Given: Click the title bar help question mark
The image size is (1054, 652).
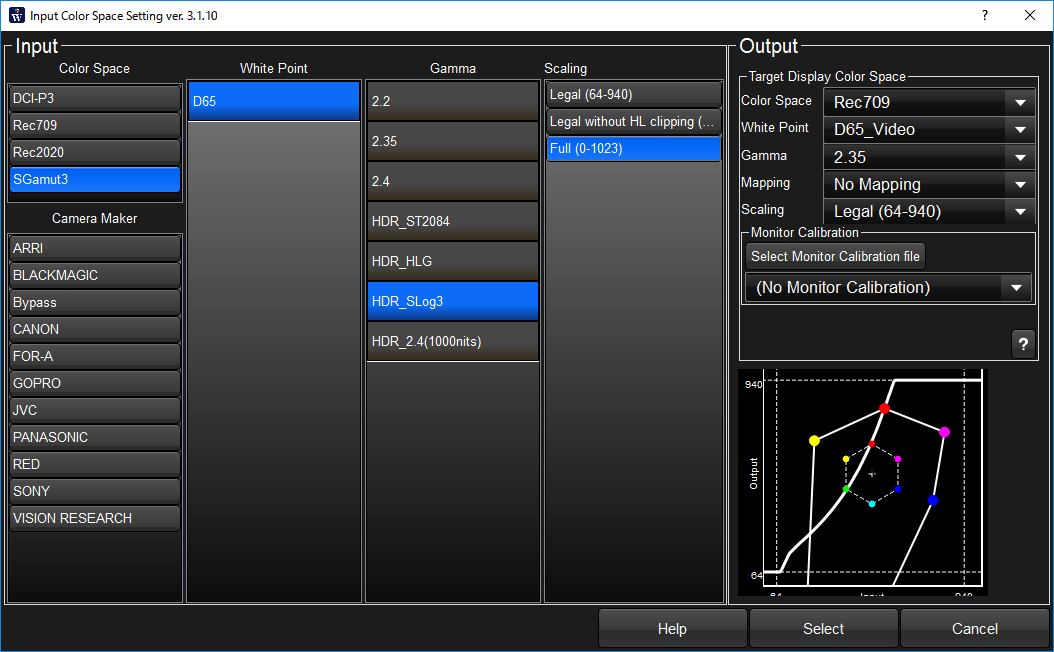Looking at the screenshot, I should (985, 15).
